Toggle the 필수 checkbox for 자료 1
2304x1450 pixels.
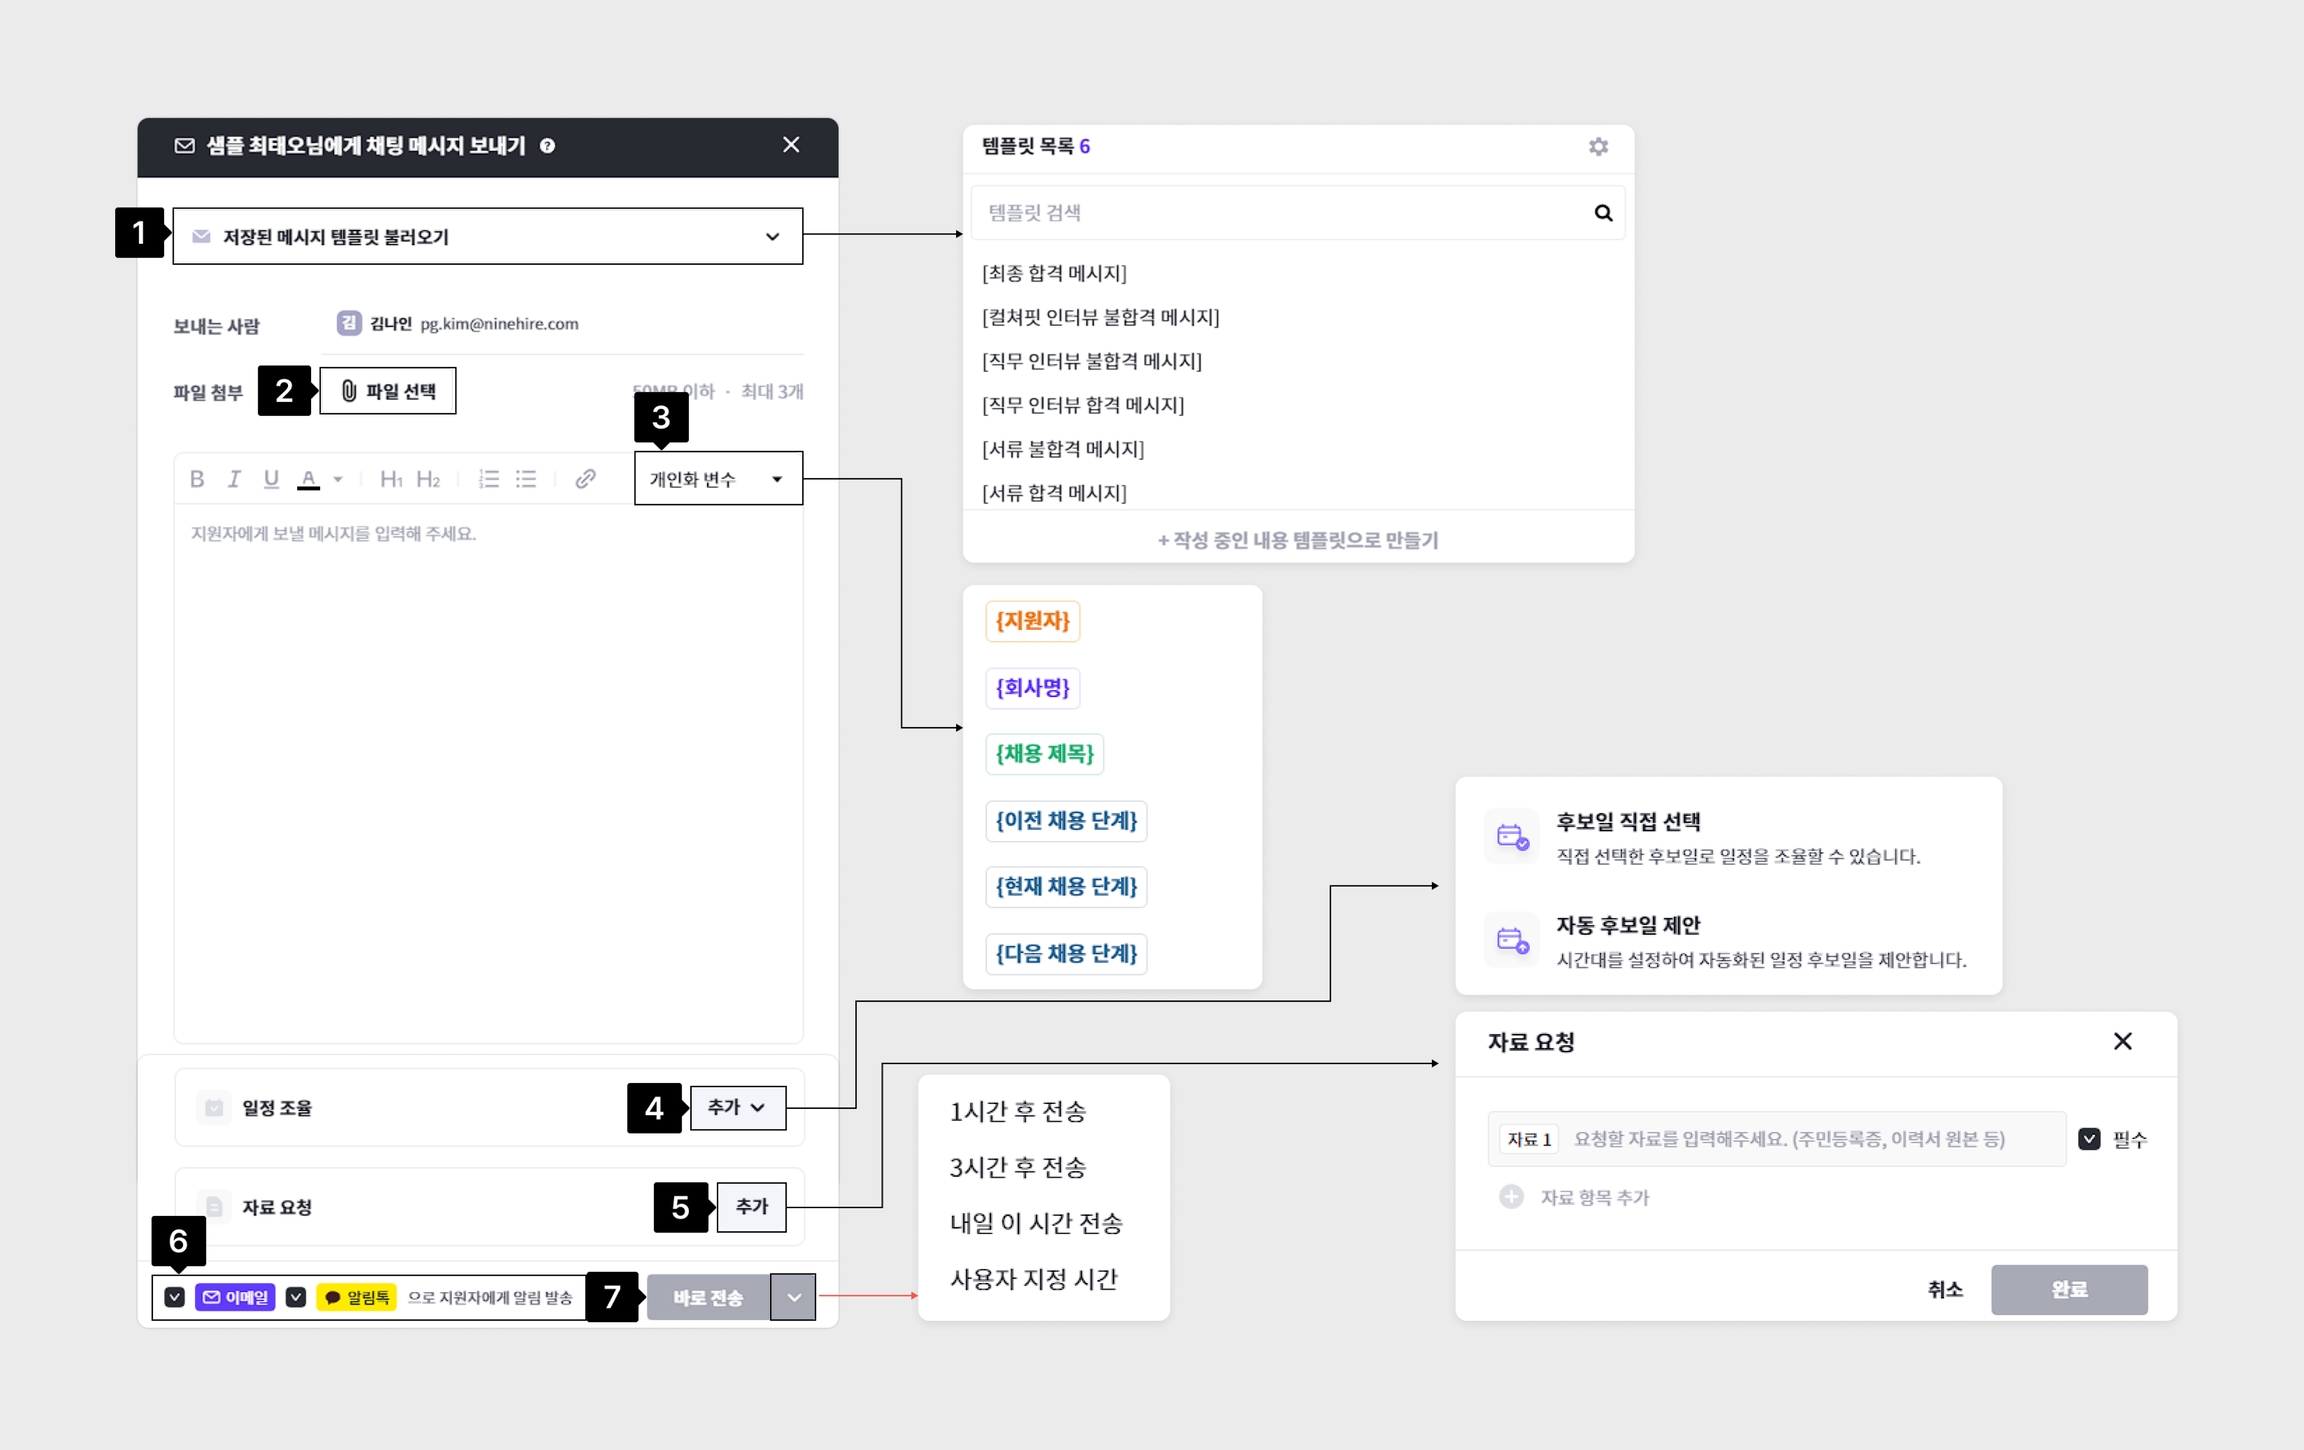[x=2089, y=1139]
